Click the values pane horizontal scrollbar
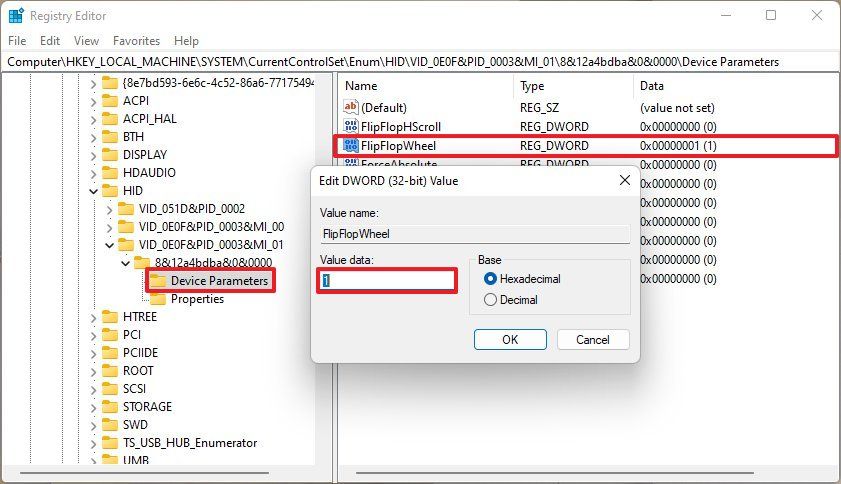 coord(555,473)
